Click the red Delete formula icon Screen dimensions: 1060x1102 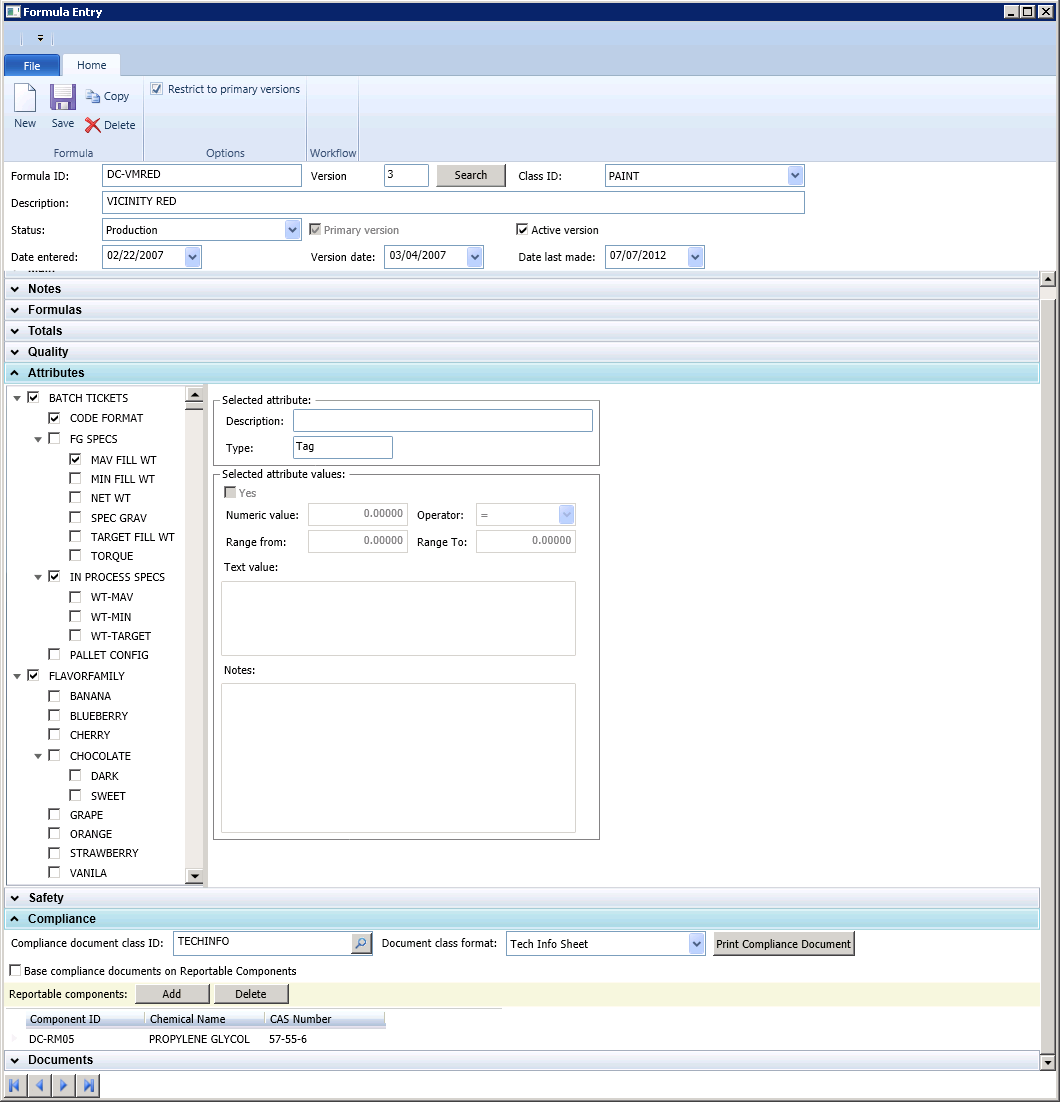pyautogui.click(x=93, y=126)
